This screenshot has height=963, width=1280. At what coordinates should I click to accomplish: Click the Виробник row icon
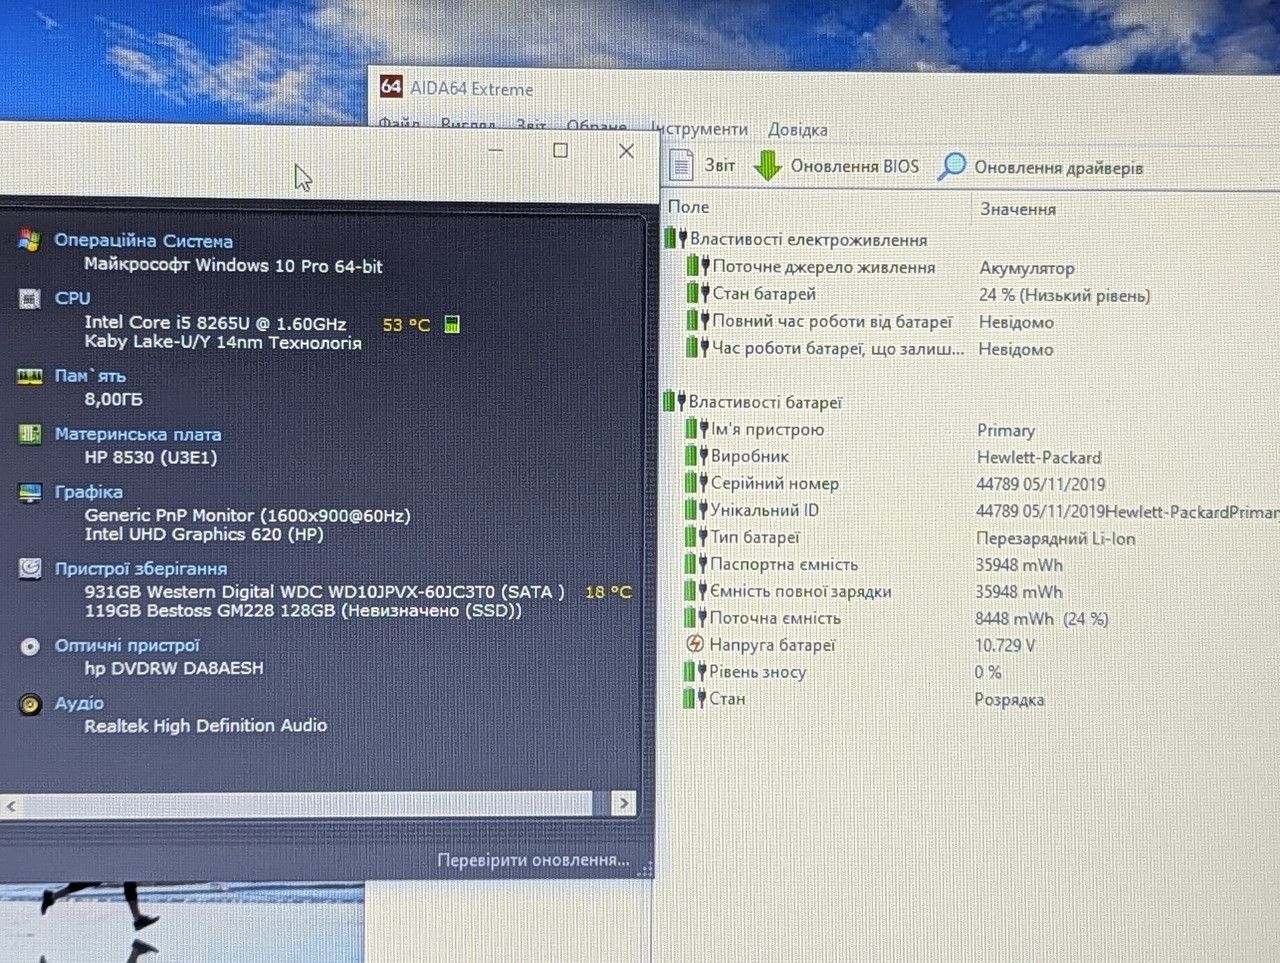tap(697, 456)
